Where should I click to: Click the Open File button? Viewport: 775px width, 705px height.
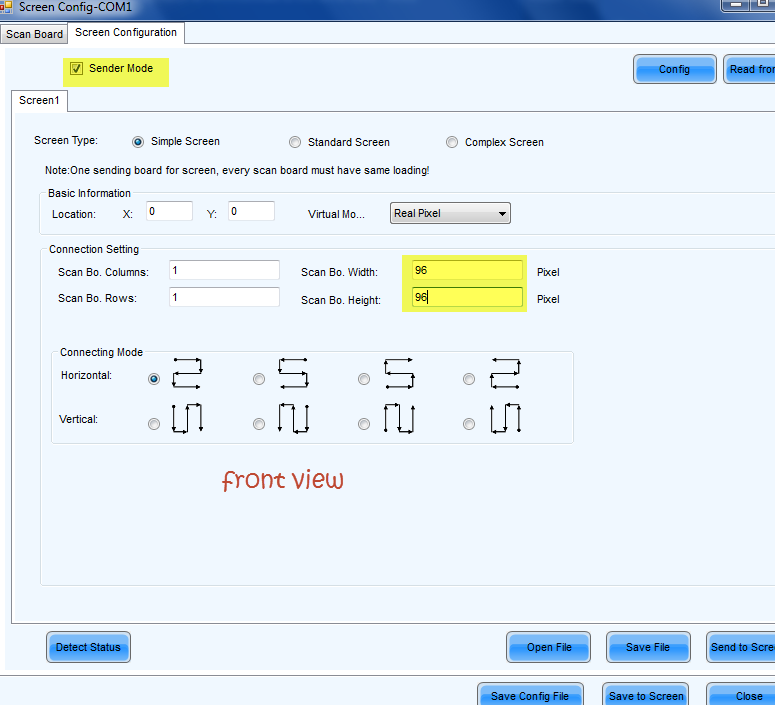pyautogui.click(x=549, y=647)
